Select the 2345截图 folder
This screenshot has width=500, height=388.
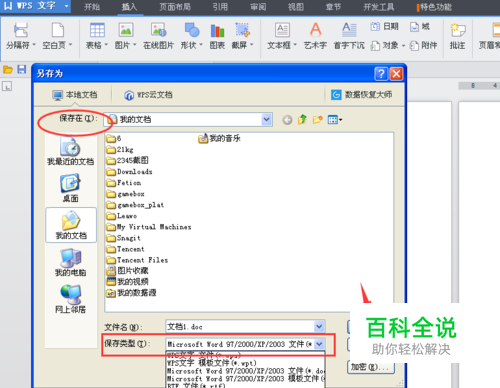point(127,161)
